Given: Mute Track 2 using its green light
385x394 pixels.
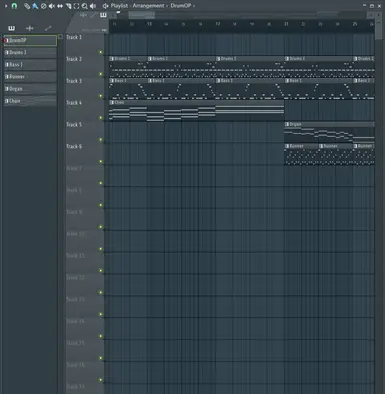Looking at the screenshot, I should click(101, 74).
